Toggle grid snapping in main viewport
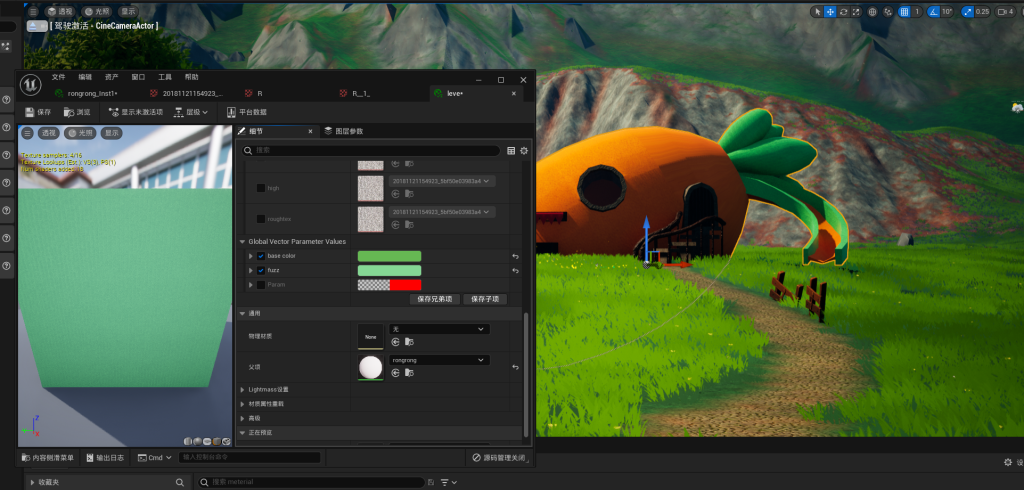 904,12
